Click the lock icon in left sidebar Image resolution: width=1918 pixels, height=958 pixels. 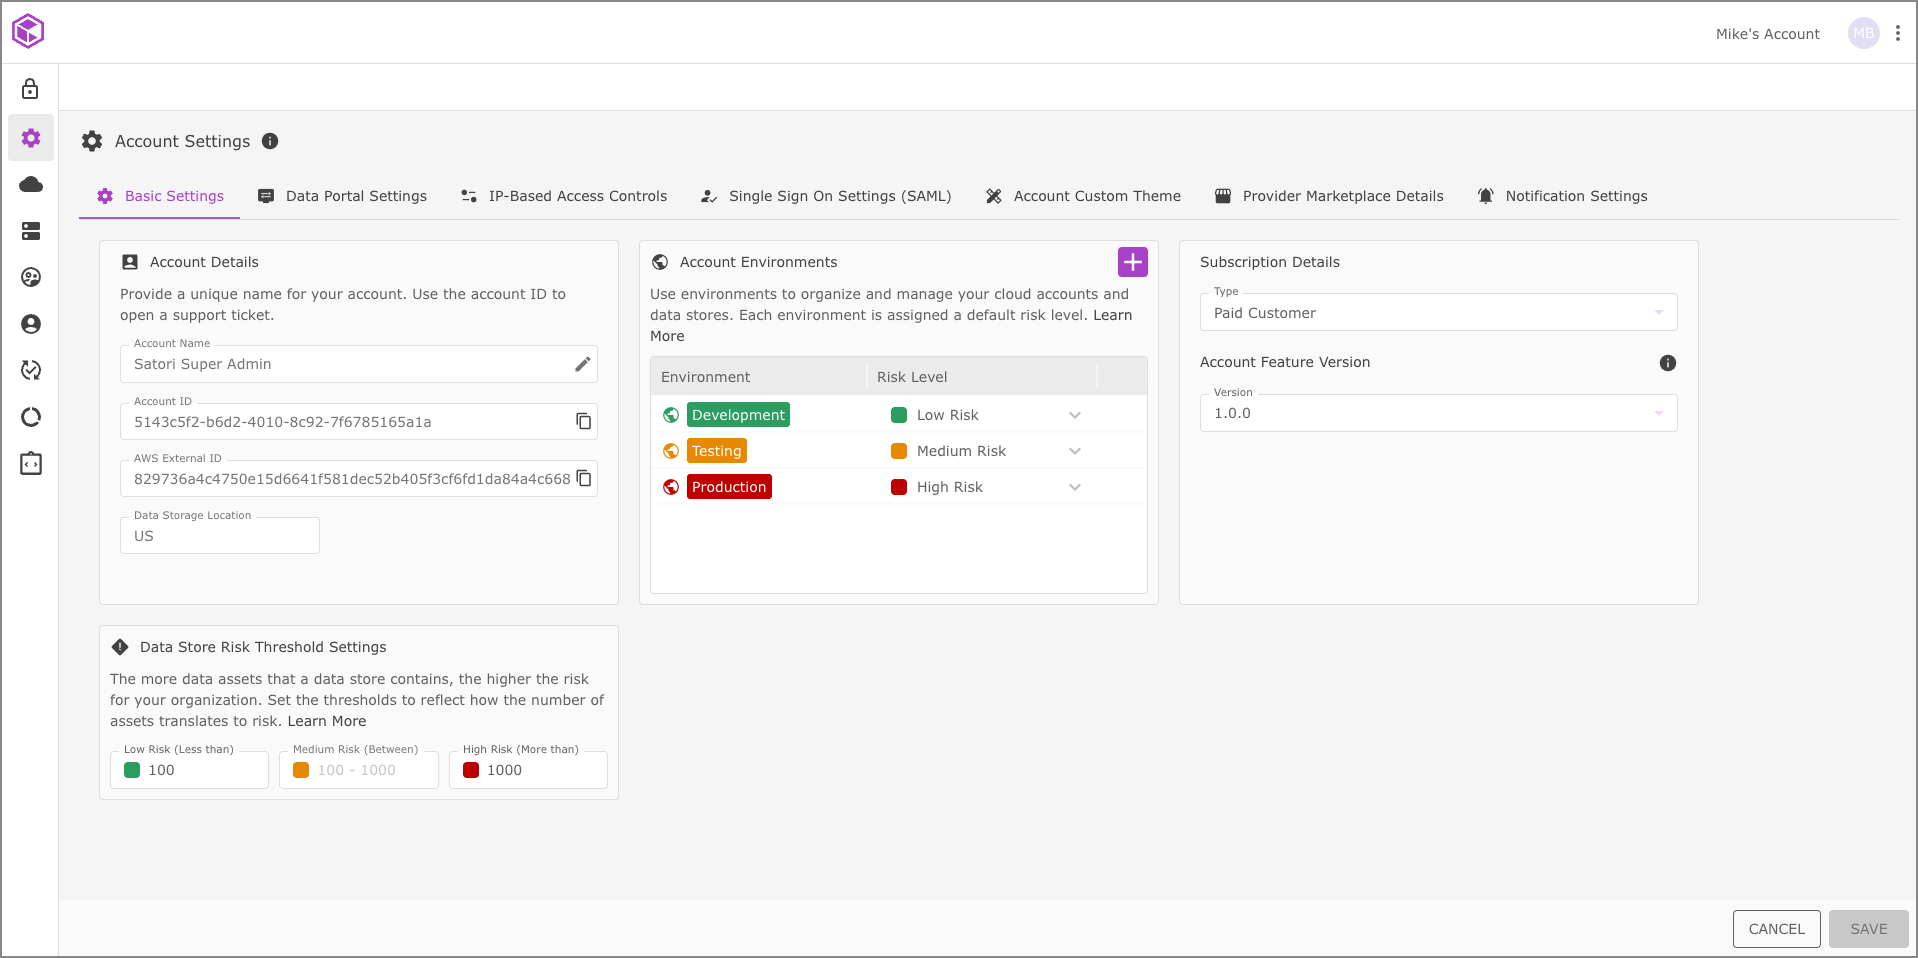(30, 89)
